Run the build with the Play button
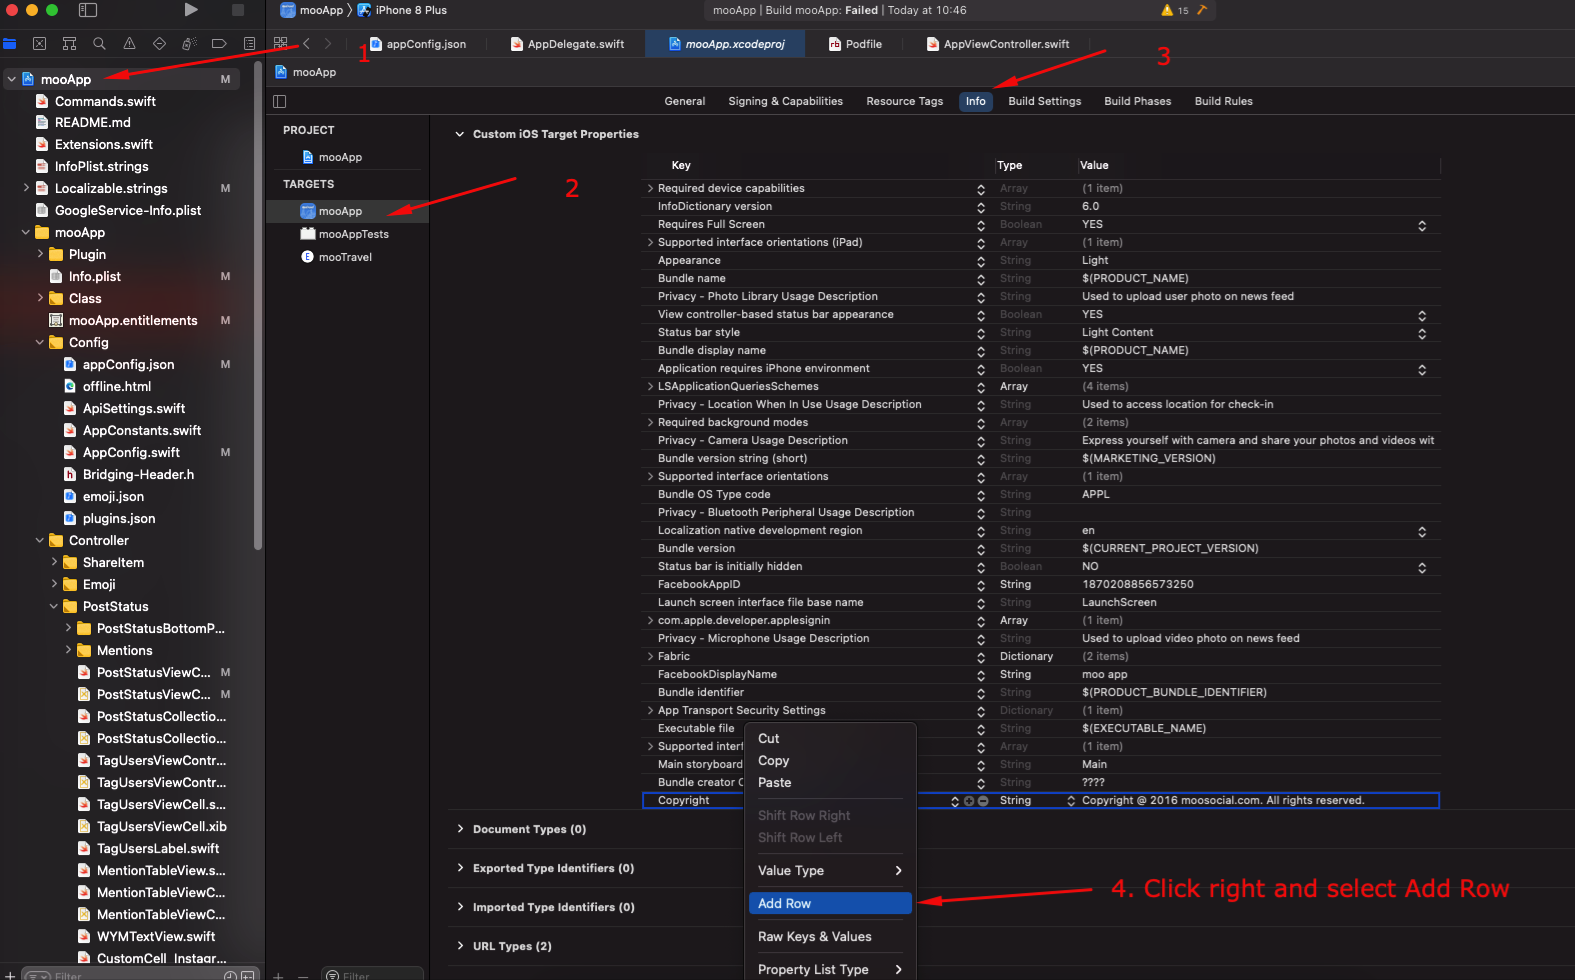 click(x=190, y=10)
